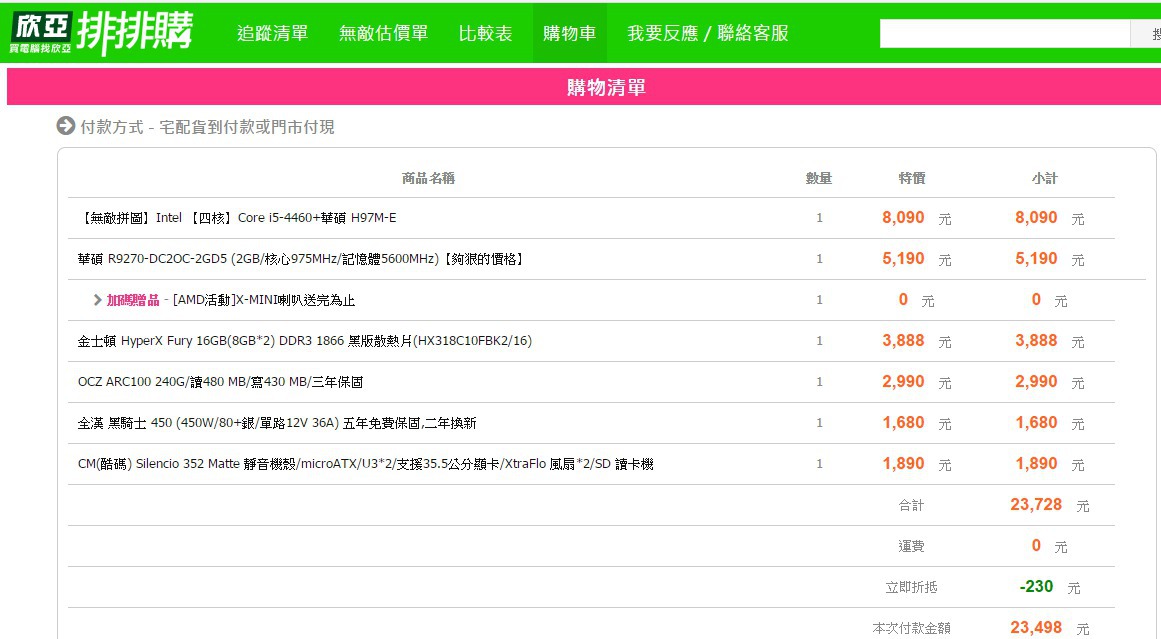Click the 23,728 total amount
Viewport: 1161px width, 639px height.
point(1036,505)
